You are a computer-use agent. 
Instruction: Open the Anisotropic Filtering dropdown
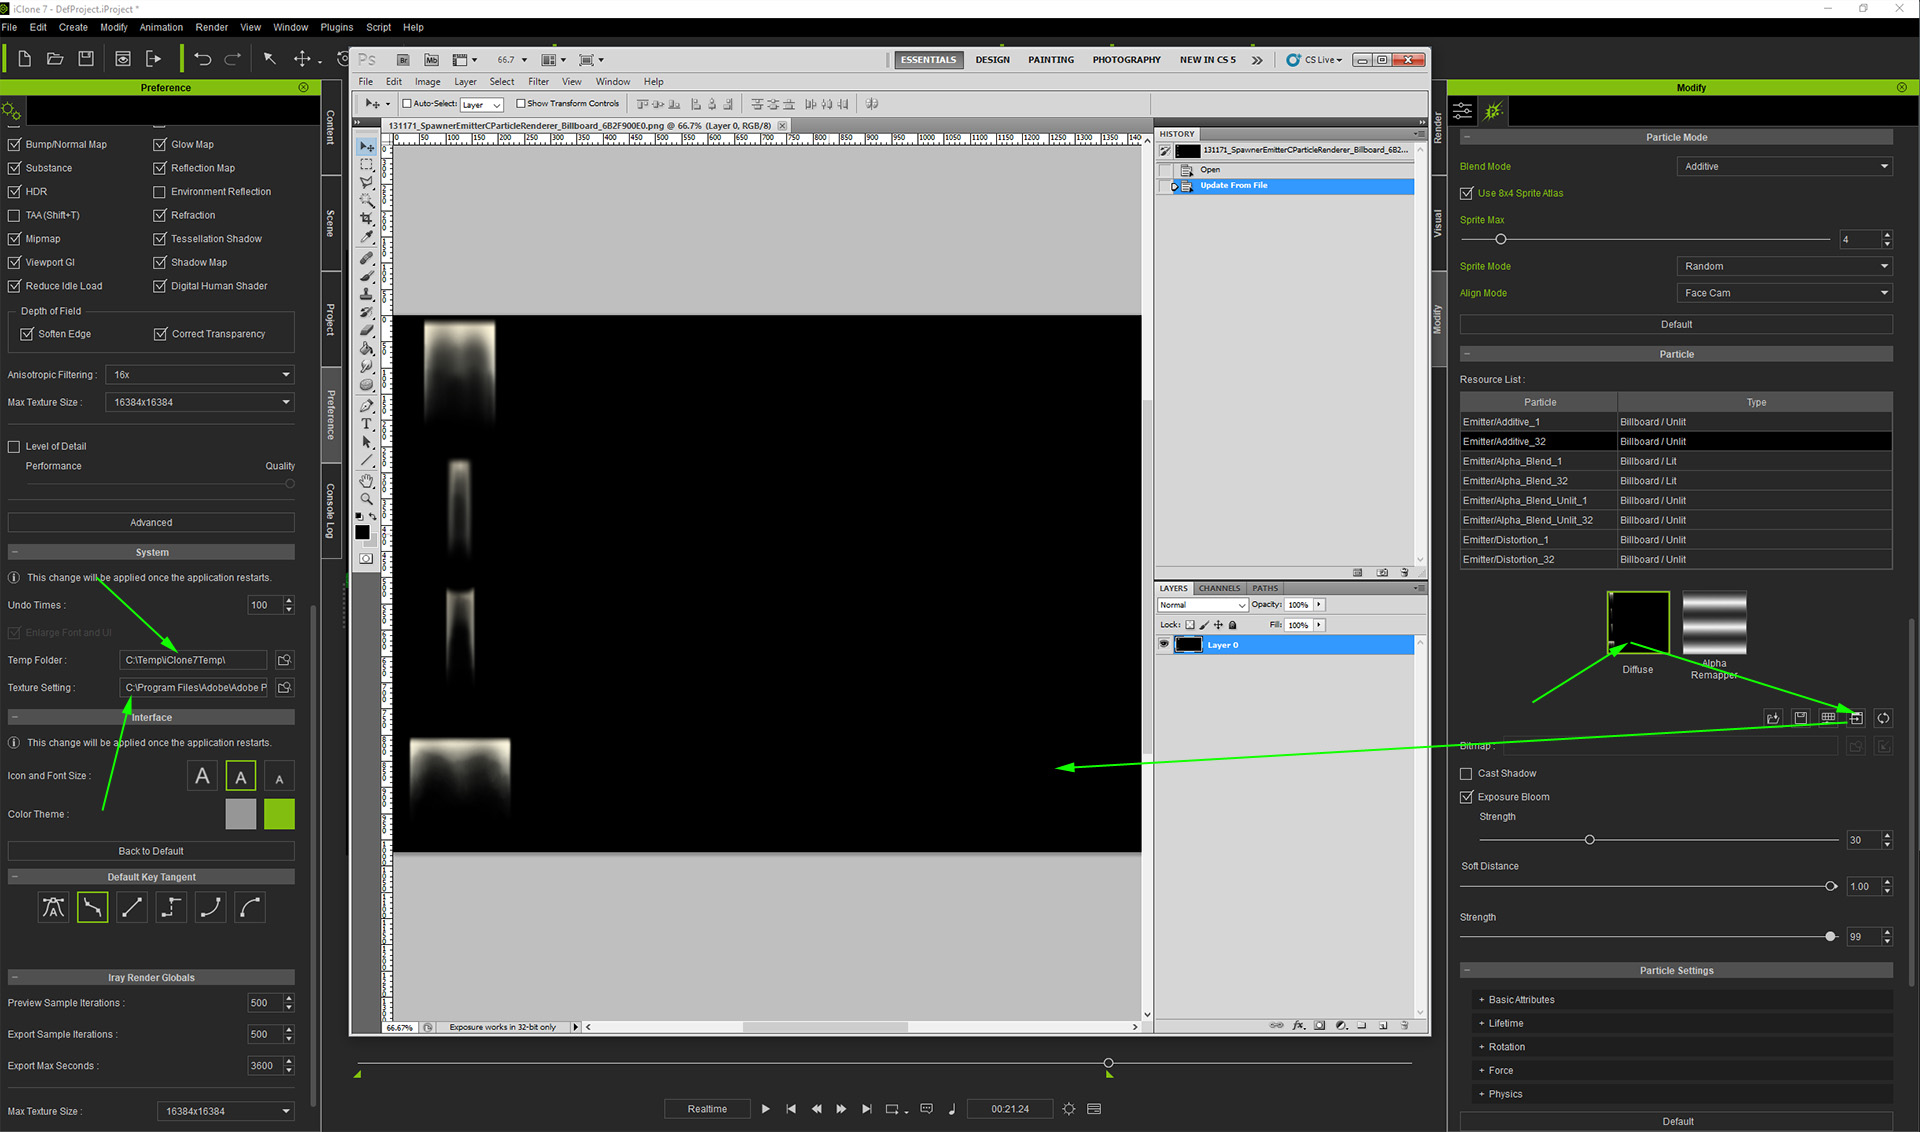pos(201,375)
